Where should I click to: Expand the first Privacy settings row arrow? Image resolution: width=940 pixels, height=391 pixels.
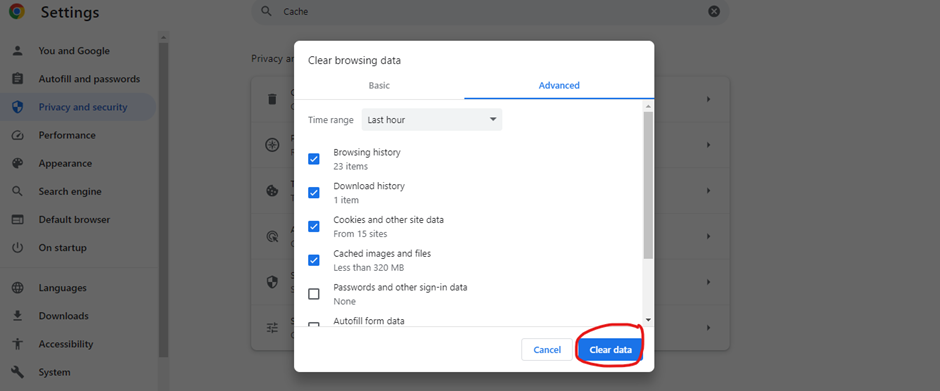[708, 99]
